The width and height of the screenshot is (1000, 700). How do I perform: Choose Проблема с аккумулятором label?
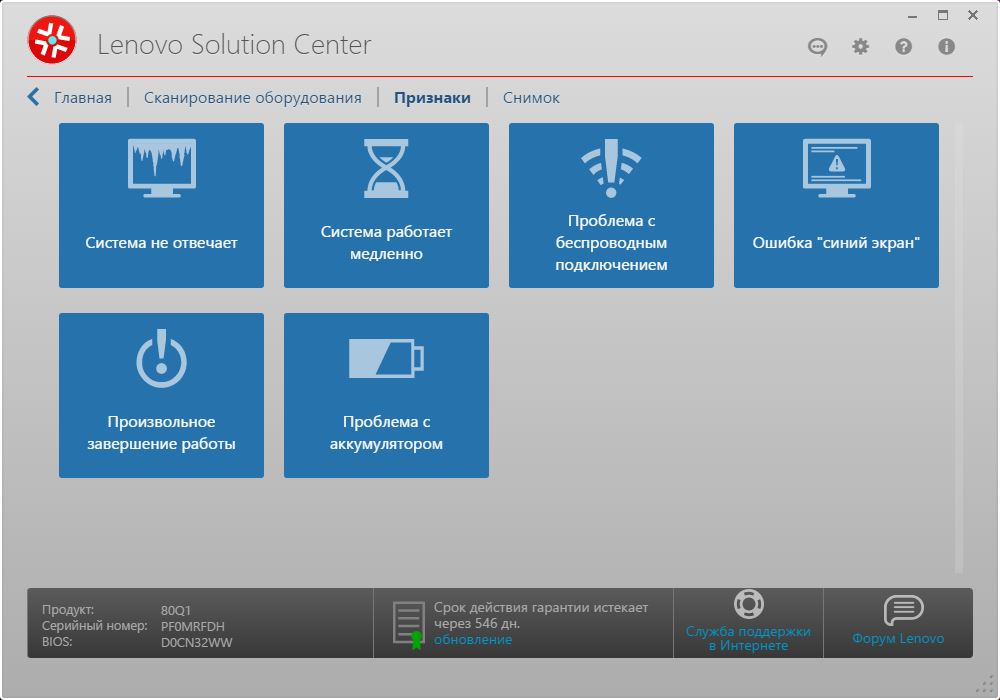[x=386, y=433]
